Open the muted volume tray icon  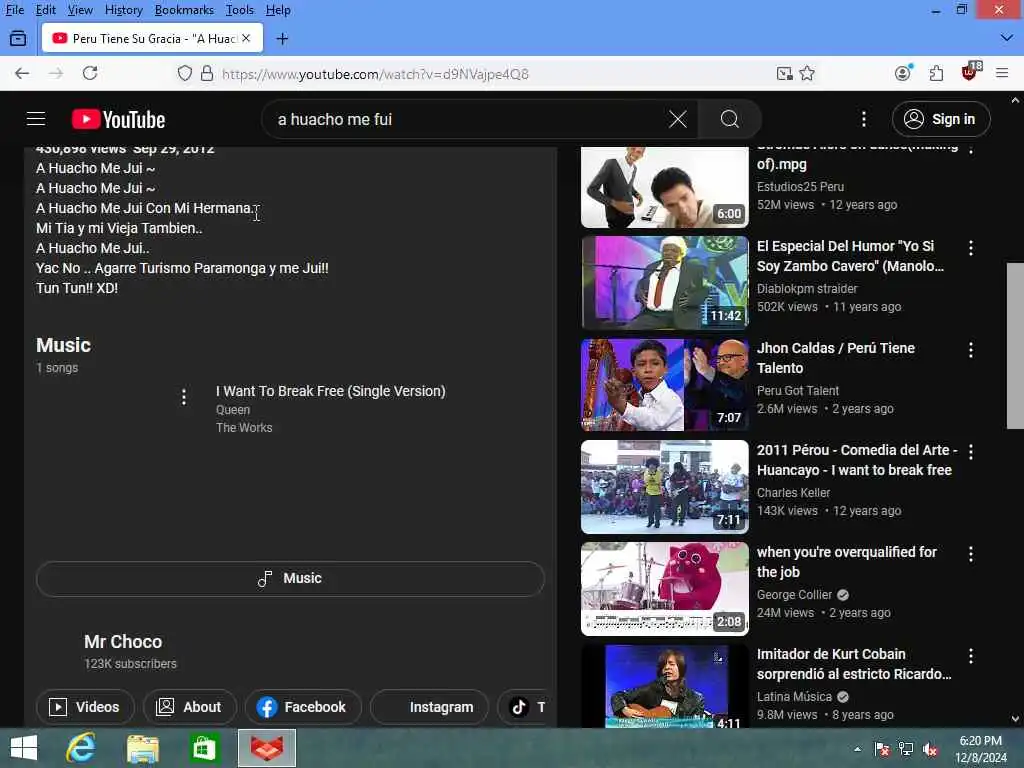coord(929,749)
